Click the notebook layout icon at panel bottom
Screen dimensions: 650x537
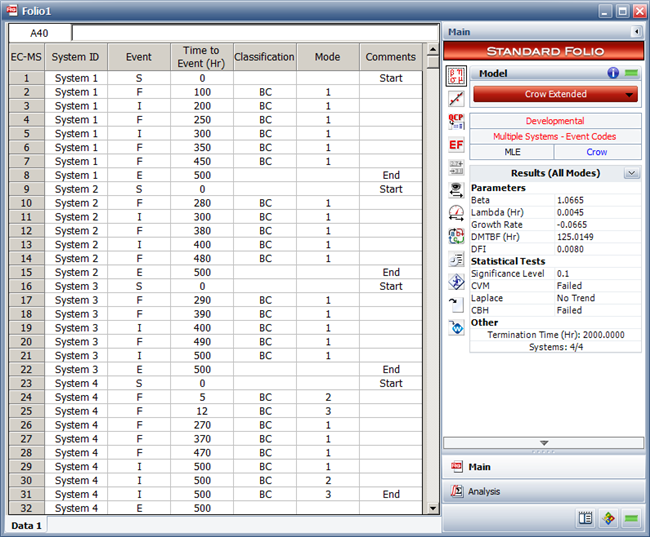(585, 518)
